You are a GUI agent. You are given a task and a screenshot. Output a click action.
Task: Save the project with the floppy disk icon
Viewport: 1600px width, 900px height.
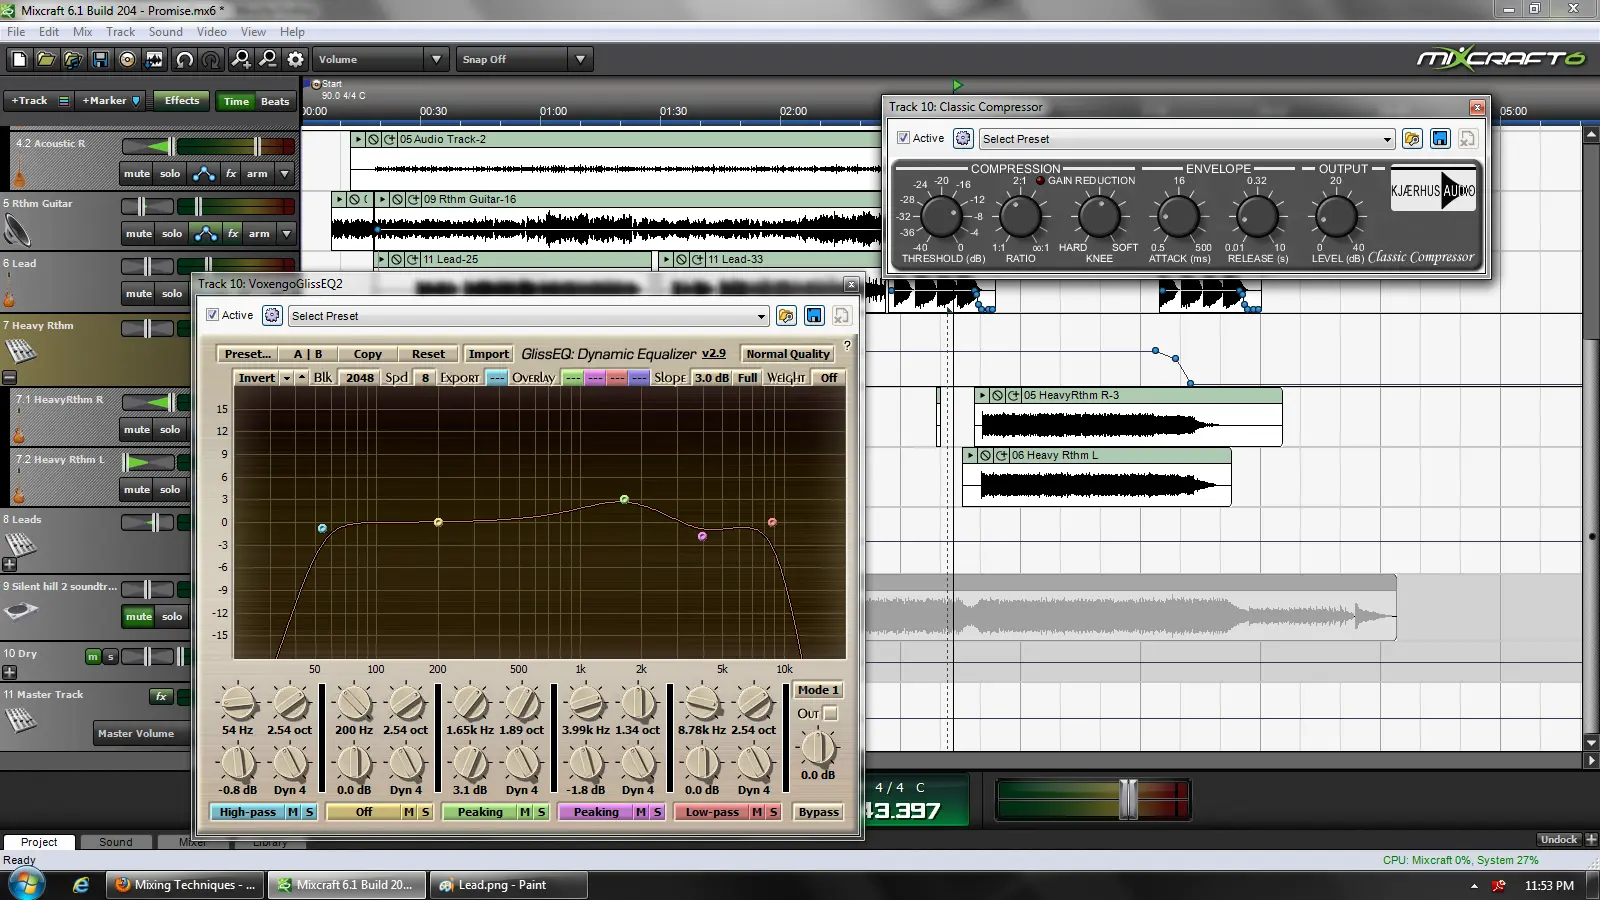(100, 59)
